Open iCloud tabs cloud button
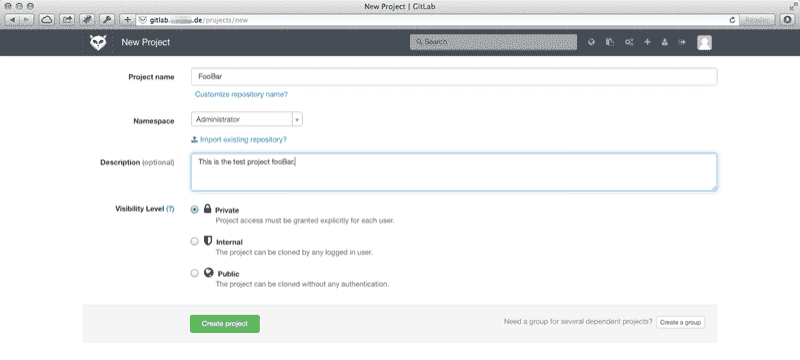Viewport: 800px width, 360px height. point(47,20)
